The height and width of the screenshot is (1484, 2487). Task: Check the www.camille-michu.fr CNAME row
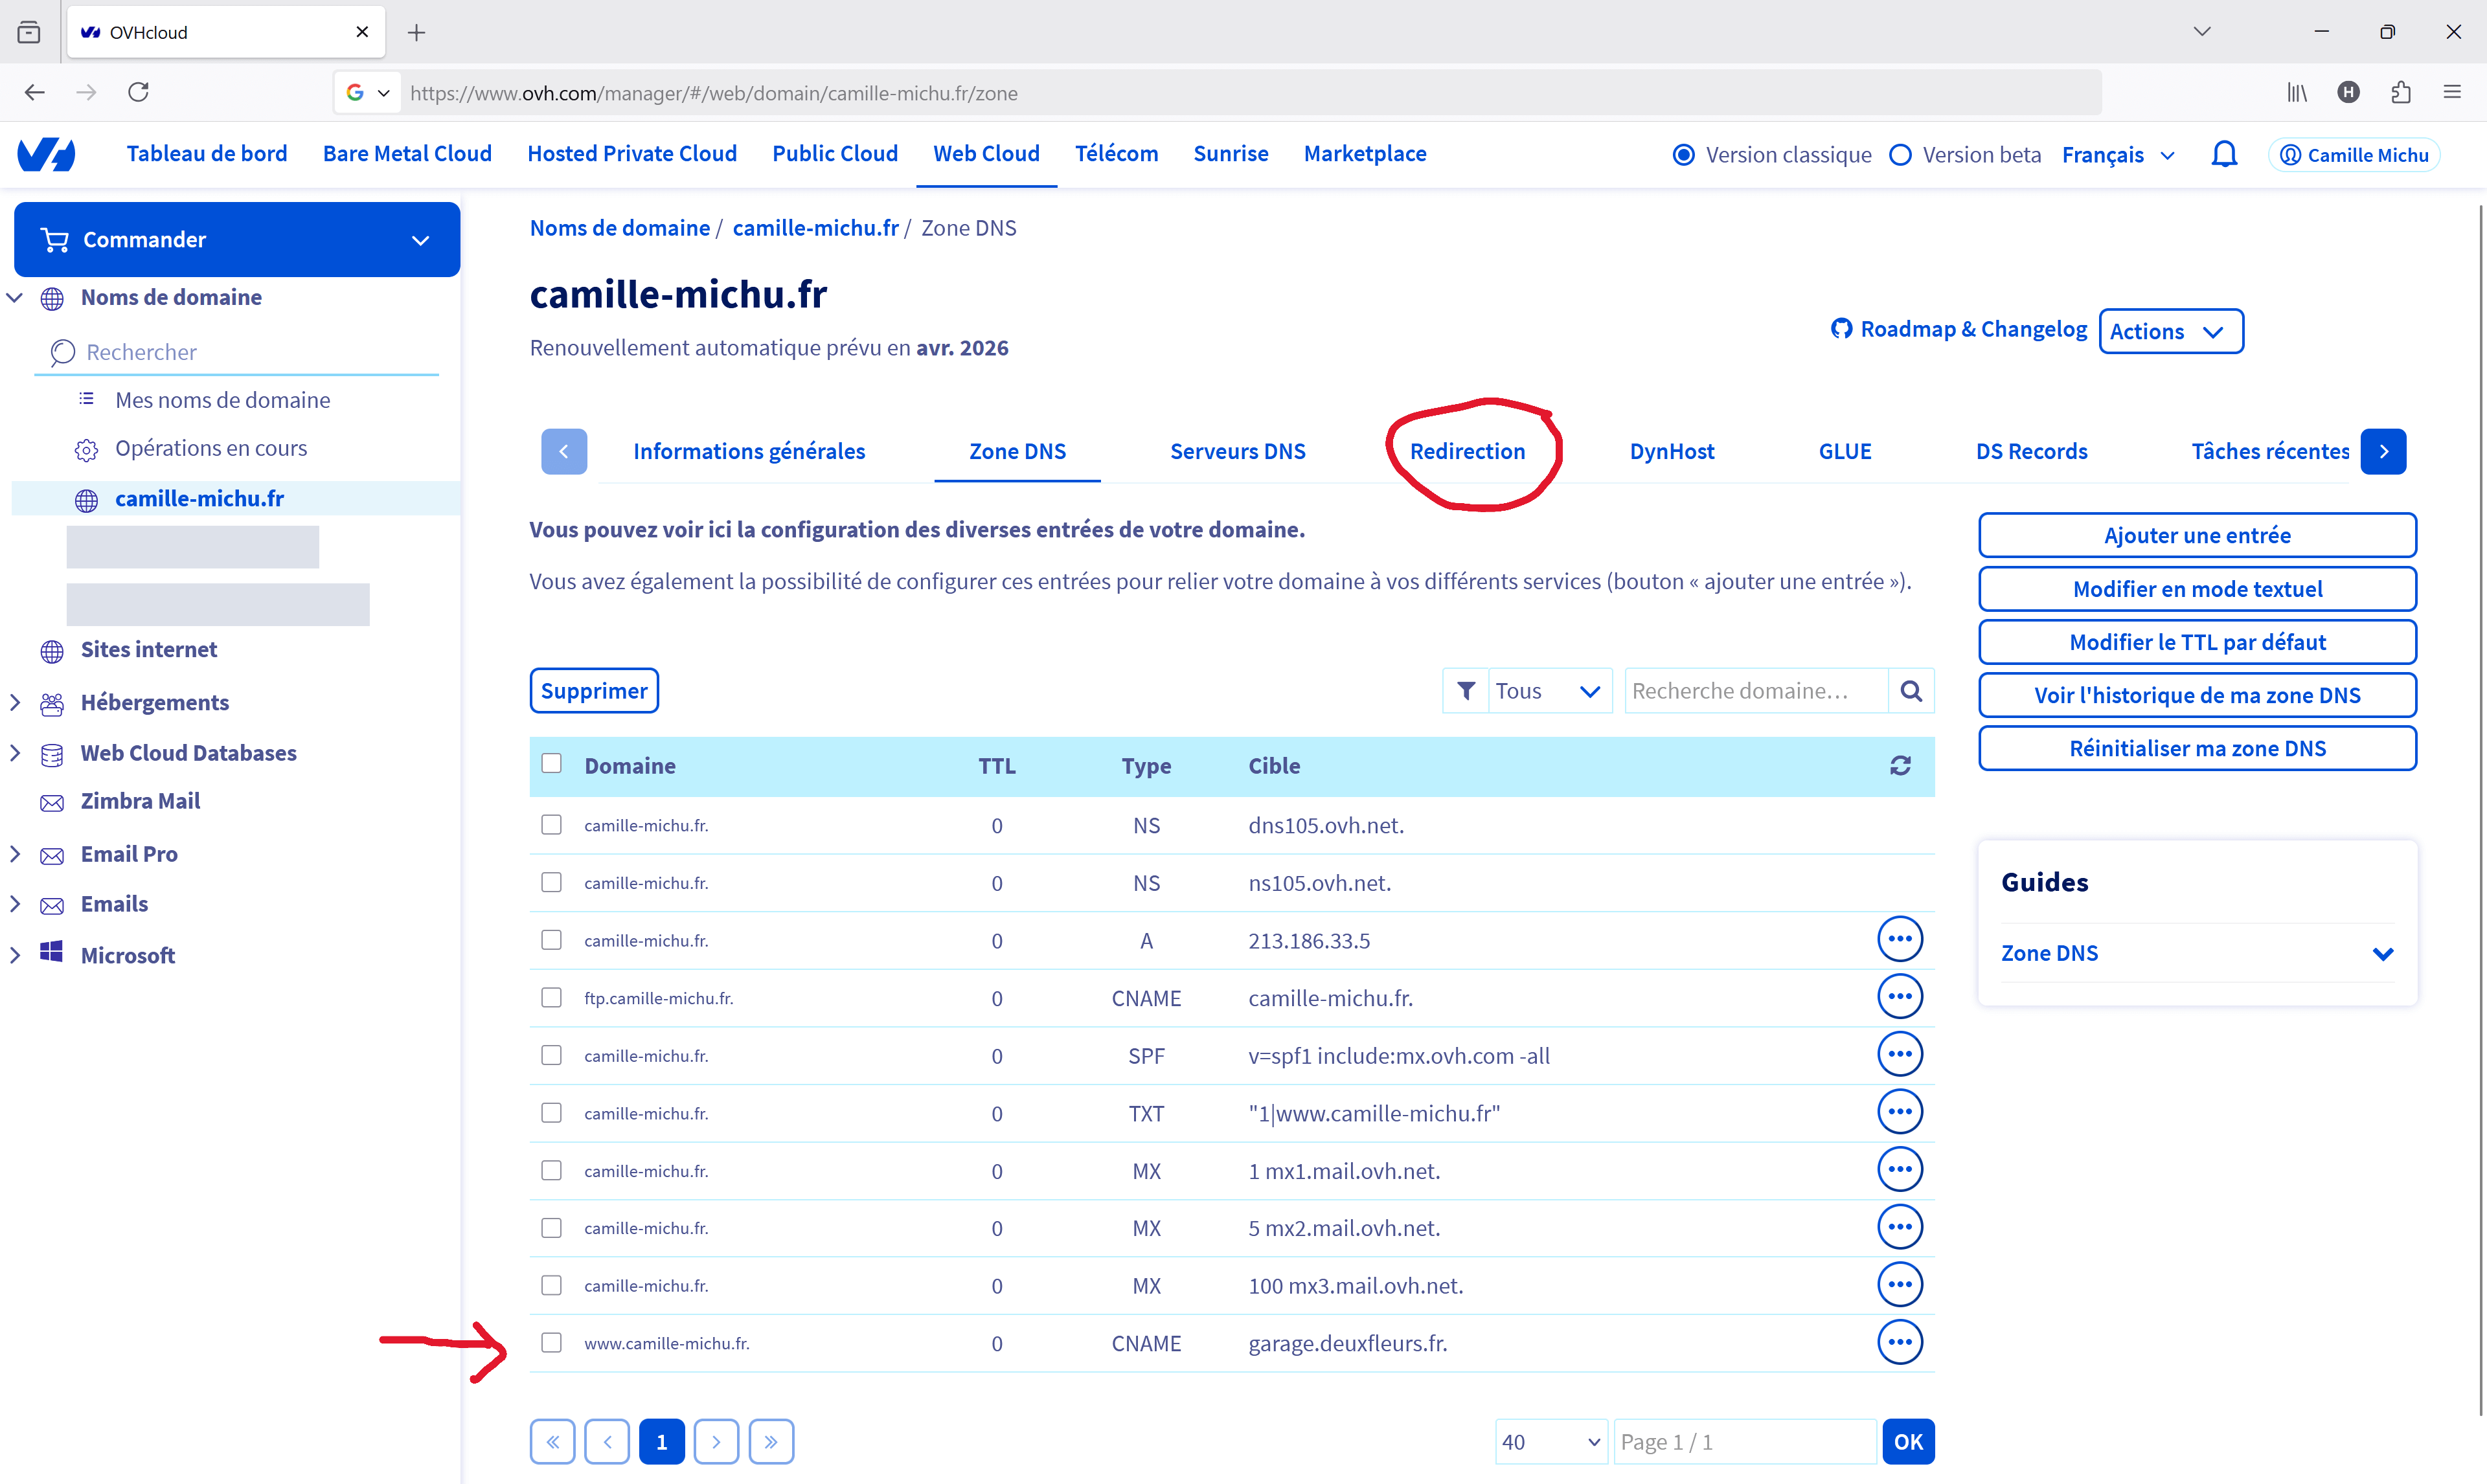click(x=551, y=1342)
